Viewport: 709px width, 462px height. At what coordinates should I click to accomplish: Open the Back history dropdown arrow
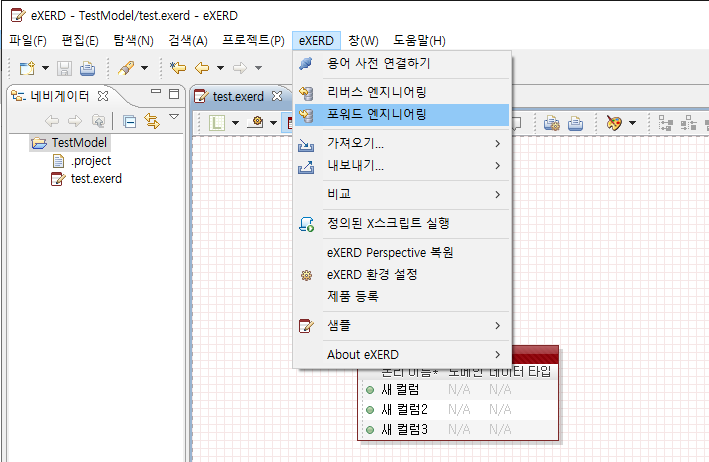tap(220, 68)
